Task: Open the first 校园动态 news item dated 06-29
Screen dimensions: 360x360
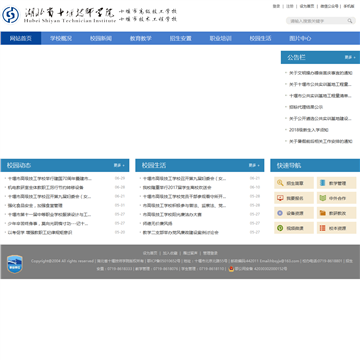Action: point(50,179)
